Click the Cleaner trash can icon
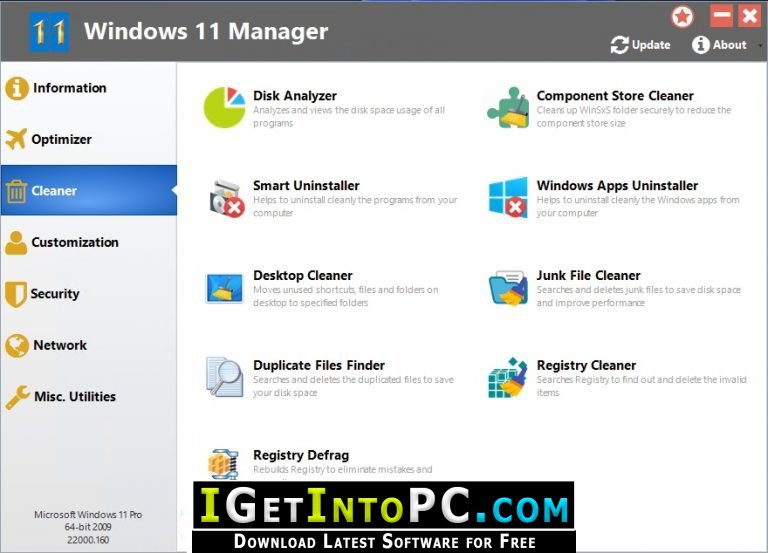Viewport: 768px width, 553px height. (x=16, y=191)
